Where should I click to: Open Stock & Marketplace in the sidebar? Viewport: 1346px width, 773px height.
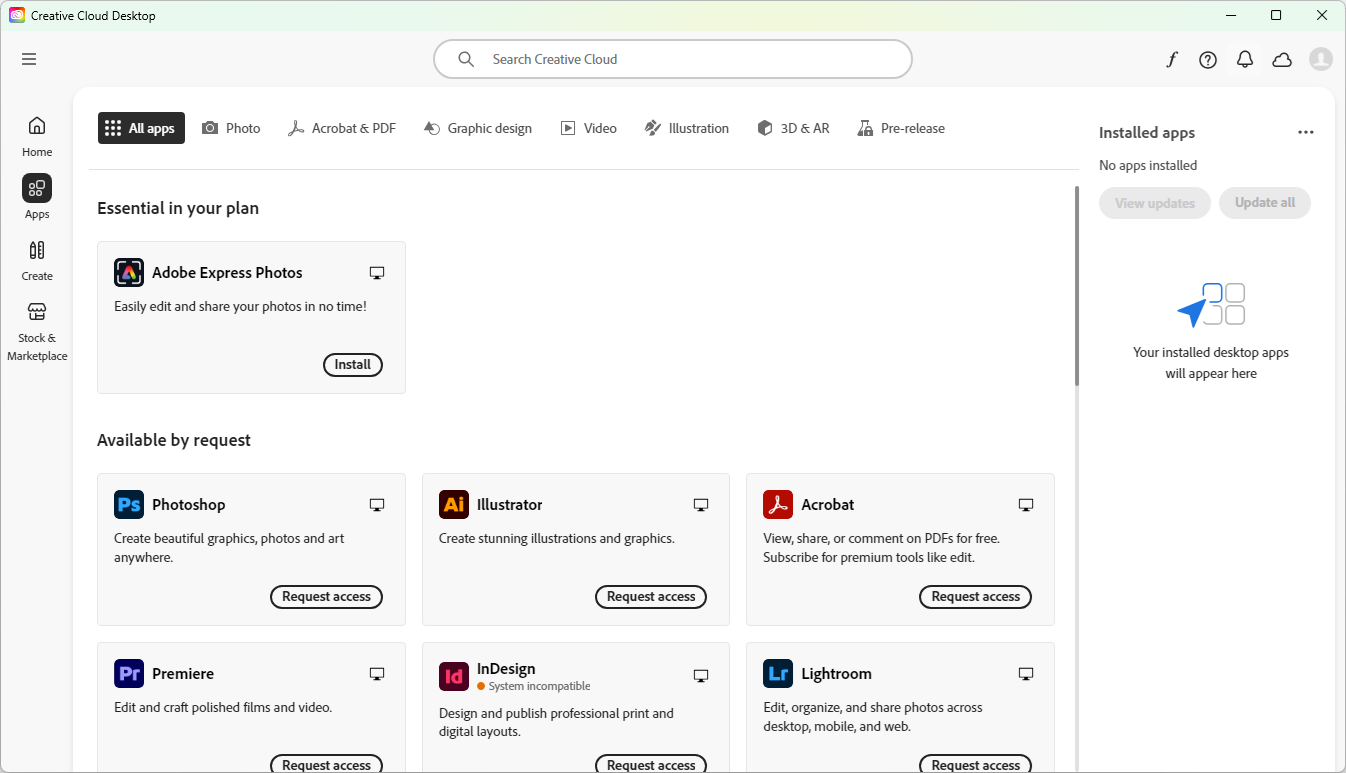36,330
